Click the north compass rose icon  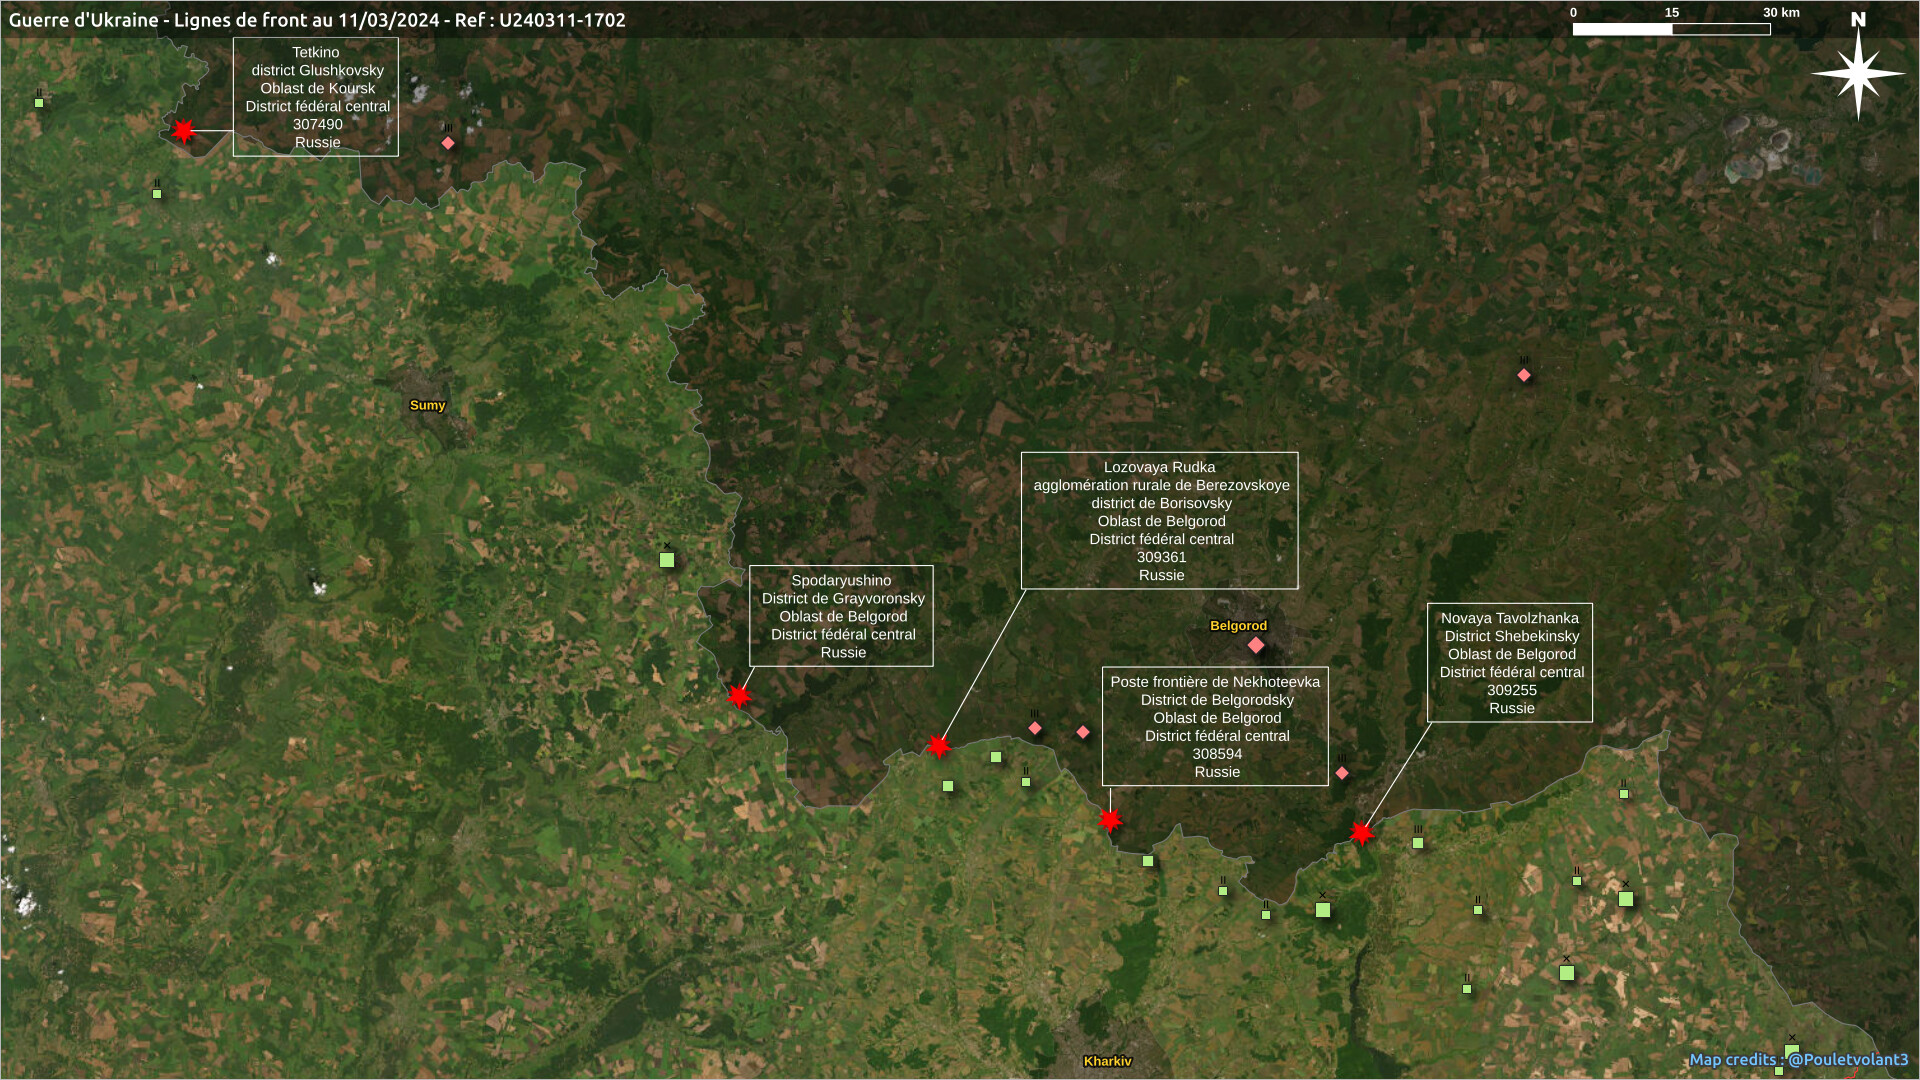[1858, 73]
